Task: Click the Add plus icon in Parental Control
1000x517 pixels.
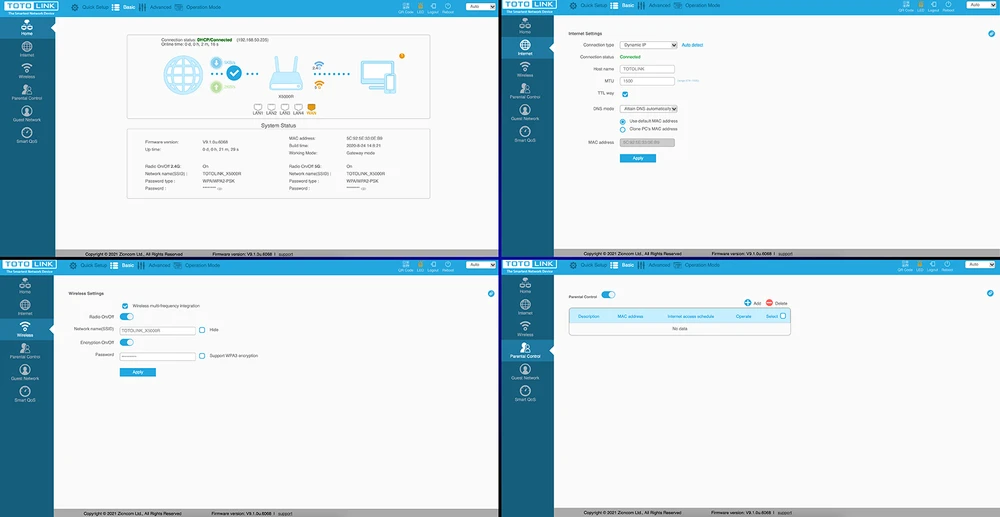Action: coord(747,302)
